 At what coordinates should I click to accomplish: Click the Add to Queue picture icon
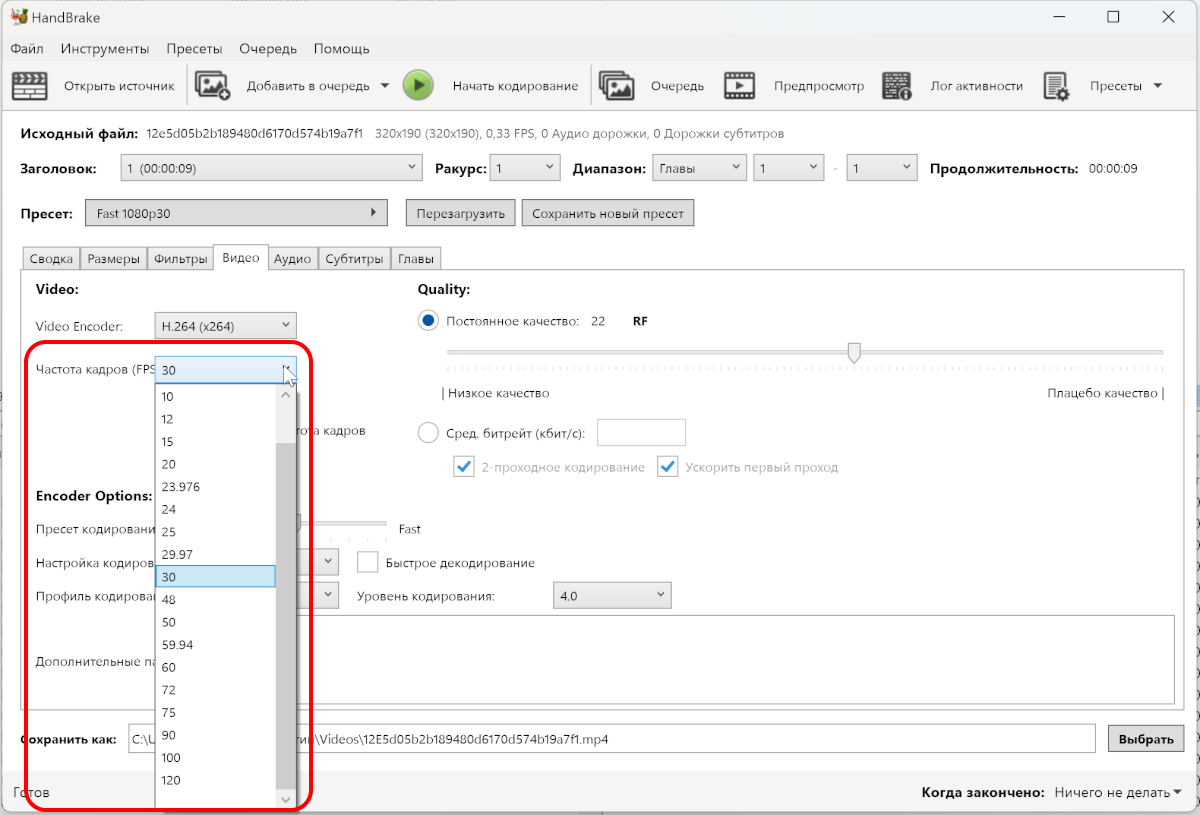(213, 86)
